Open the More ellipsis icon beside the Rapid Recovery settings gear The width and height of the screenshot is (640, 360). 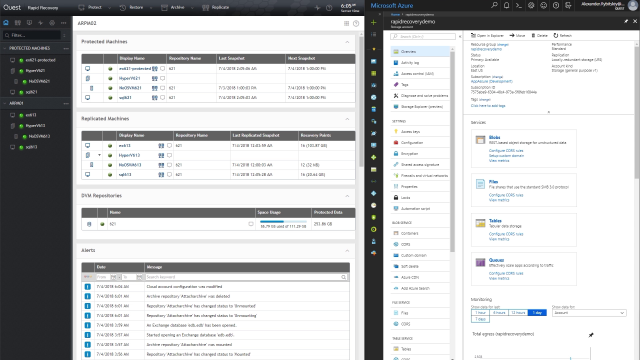tap(63, 23)
